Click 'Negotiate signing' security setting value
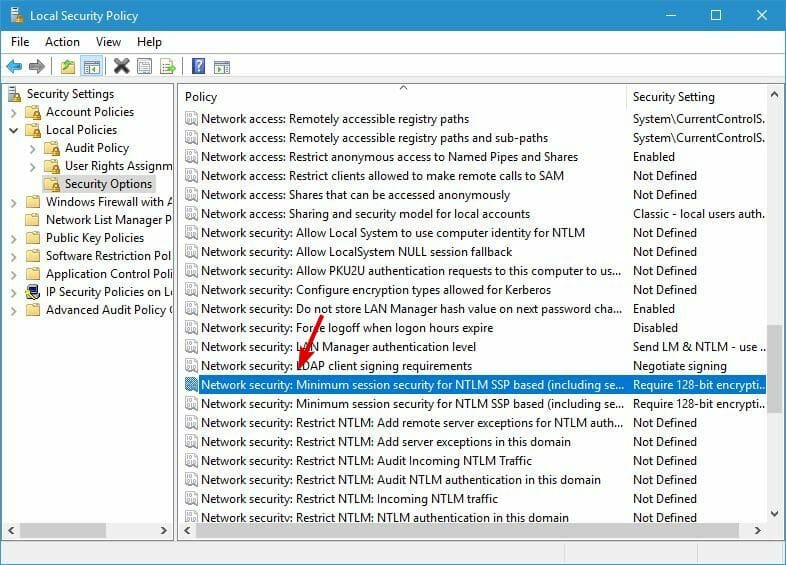The image size is (786, 565). [x=679, y=366]
